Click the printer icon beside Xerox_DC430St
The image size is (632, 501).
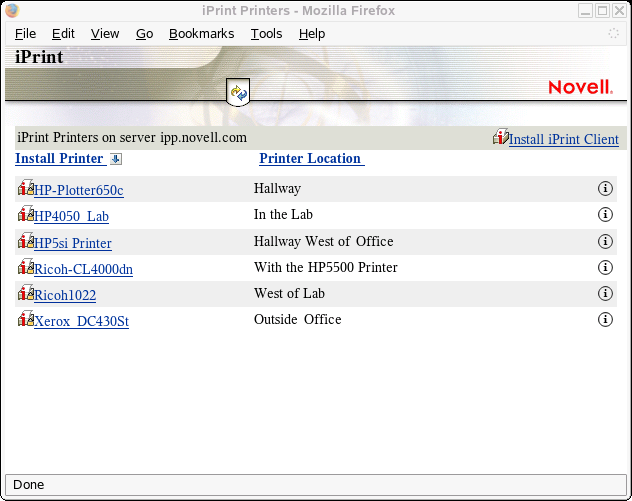(26, 318)
